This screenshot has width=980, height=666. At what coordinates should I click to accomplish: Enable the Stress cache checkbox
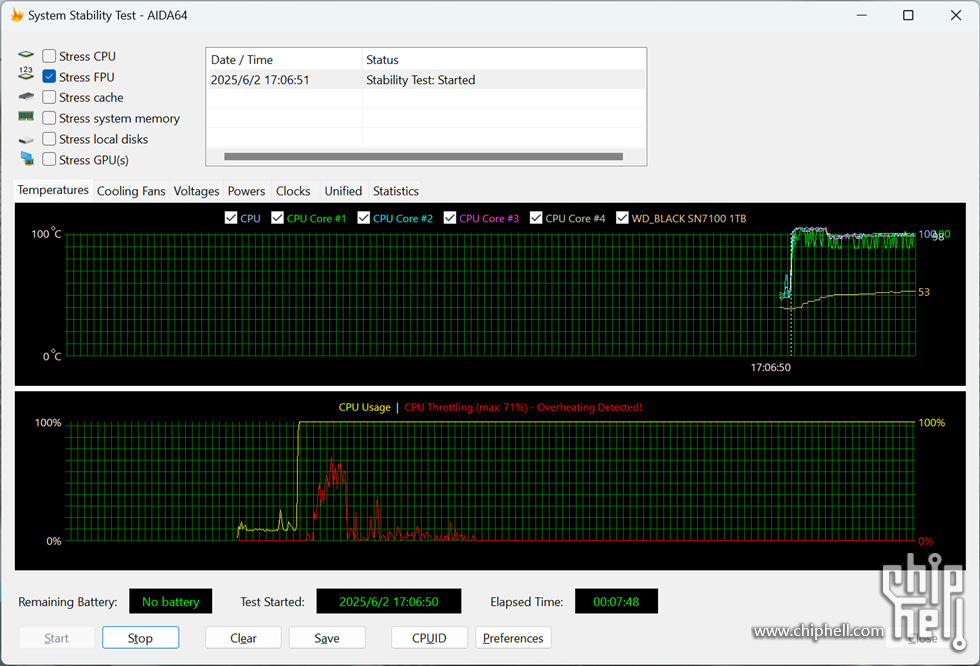pyautogui.click(x=49, y=97)
